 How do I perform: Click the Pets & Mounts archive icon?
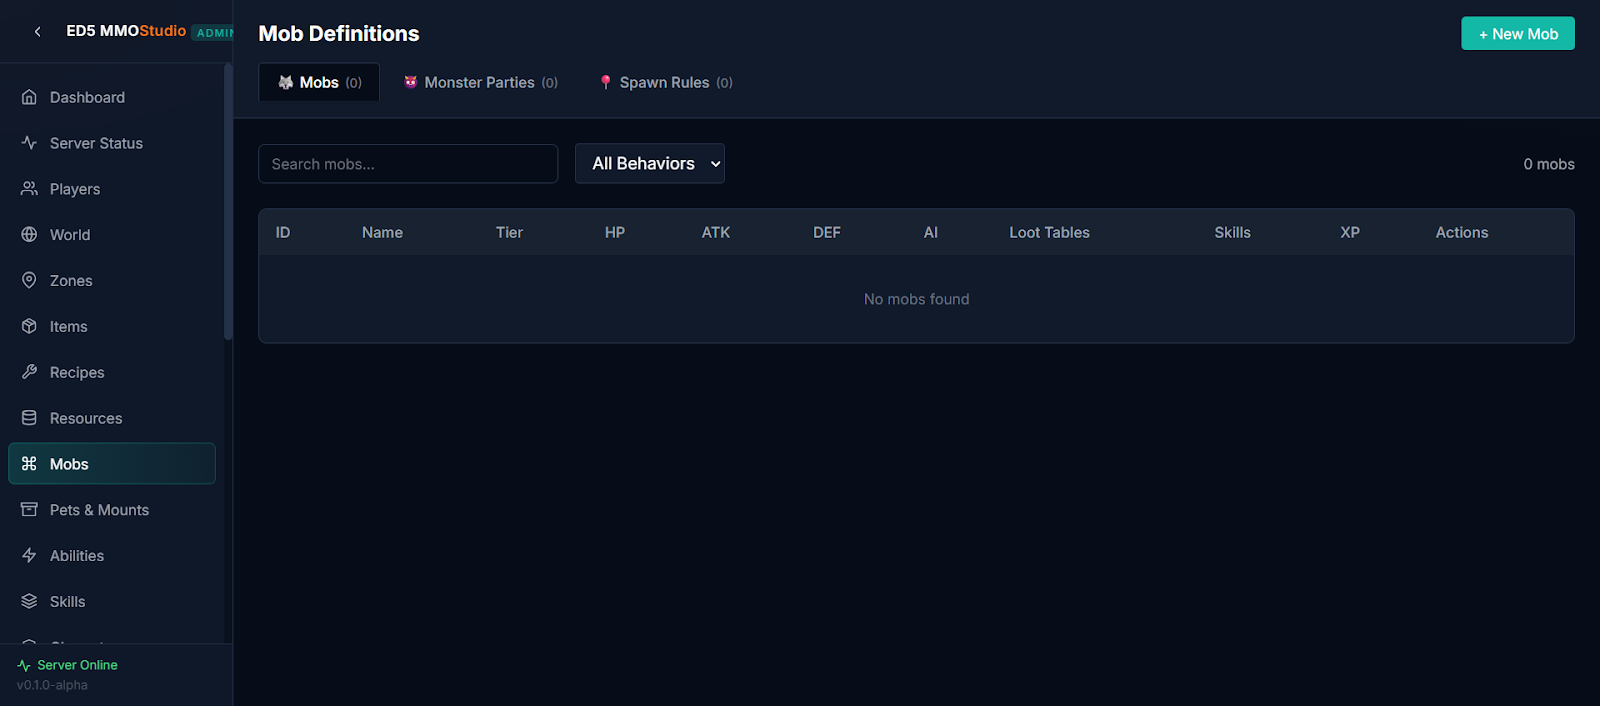click(29, 510)
